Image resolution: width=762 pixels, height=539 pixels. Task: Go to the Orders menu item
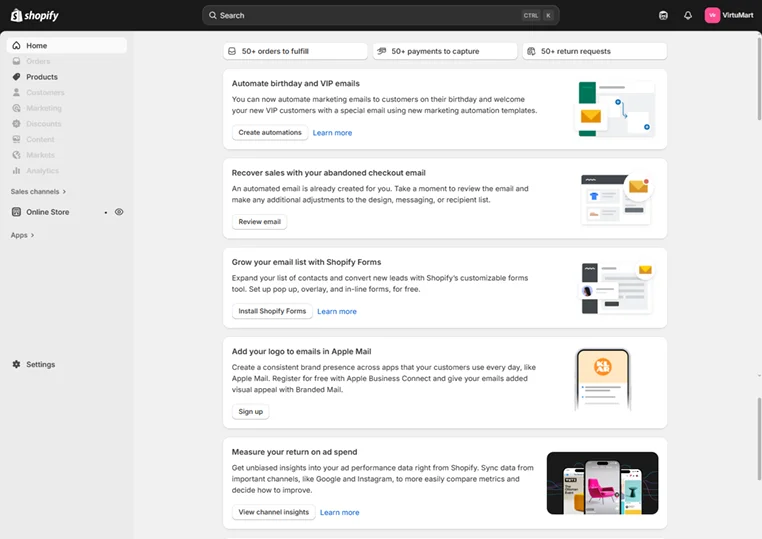[x=38, y=61]
